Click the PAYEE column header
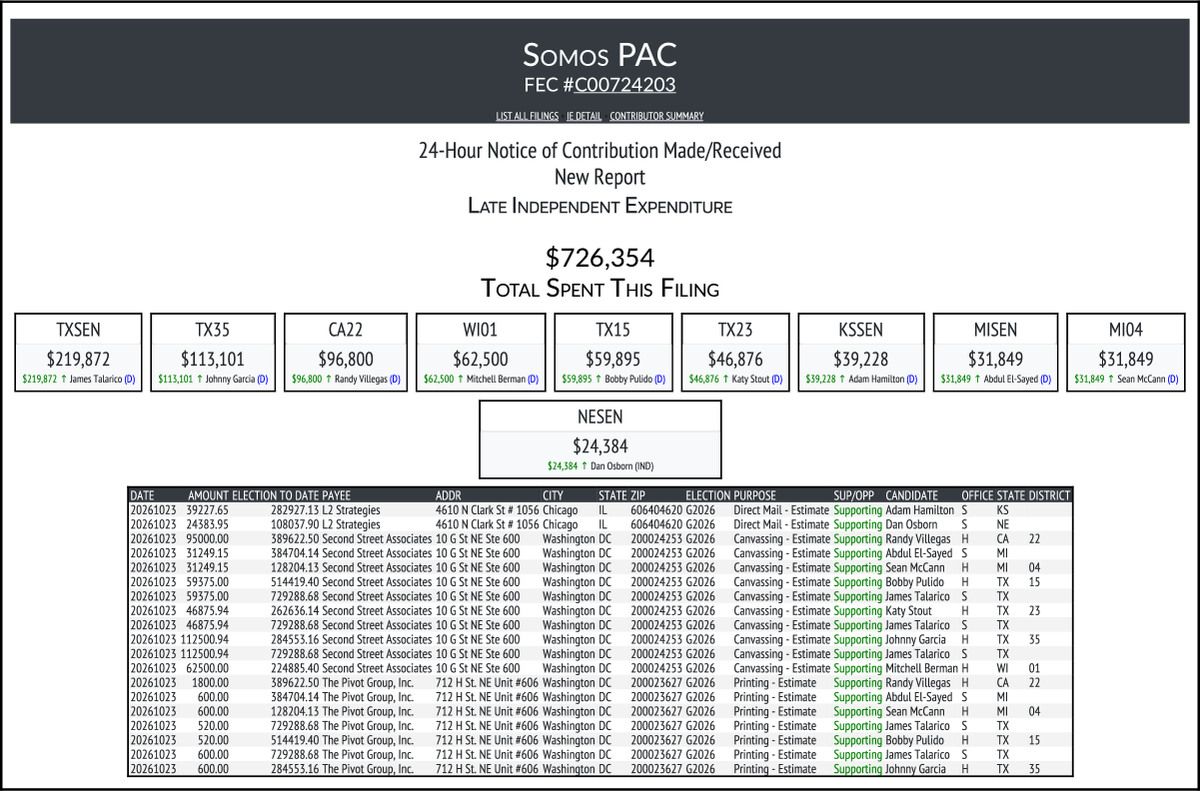 click(x=336, y=495)
